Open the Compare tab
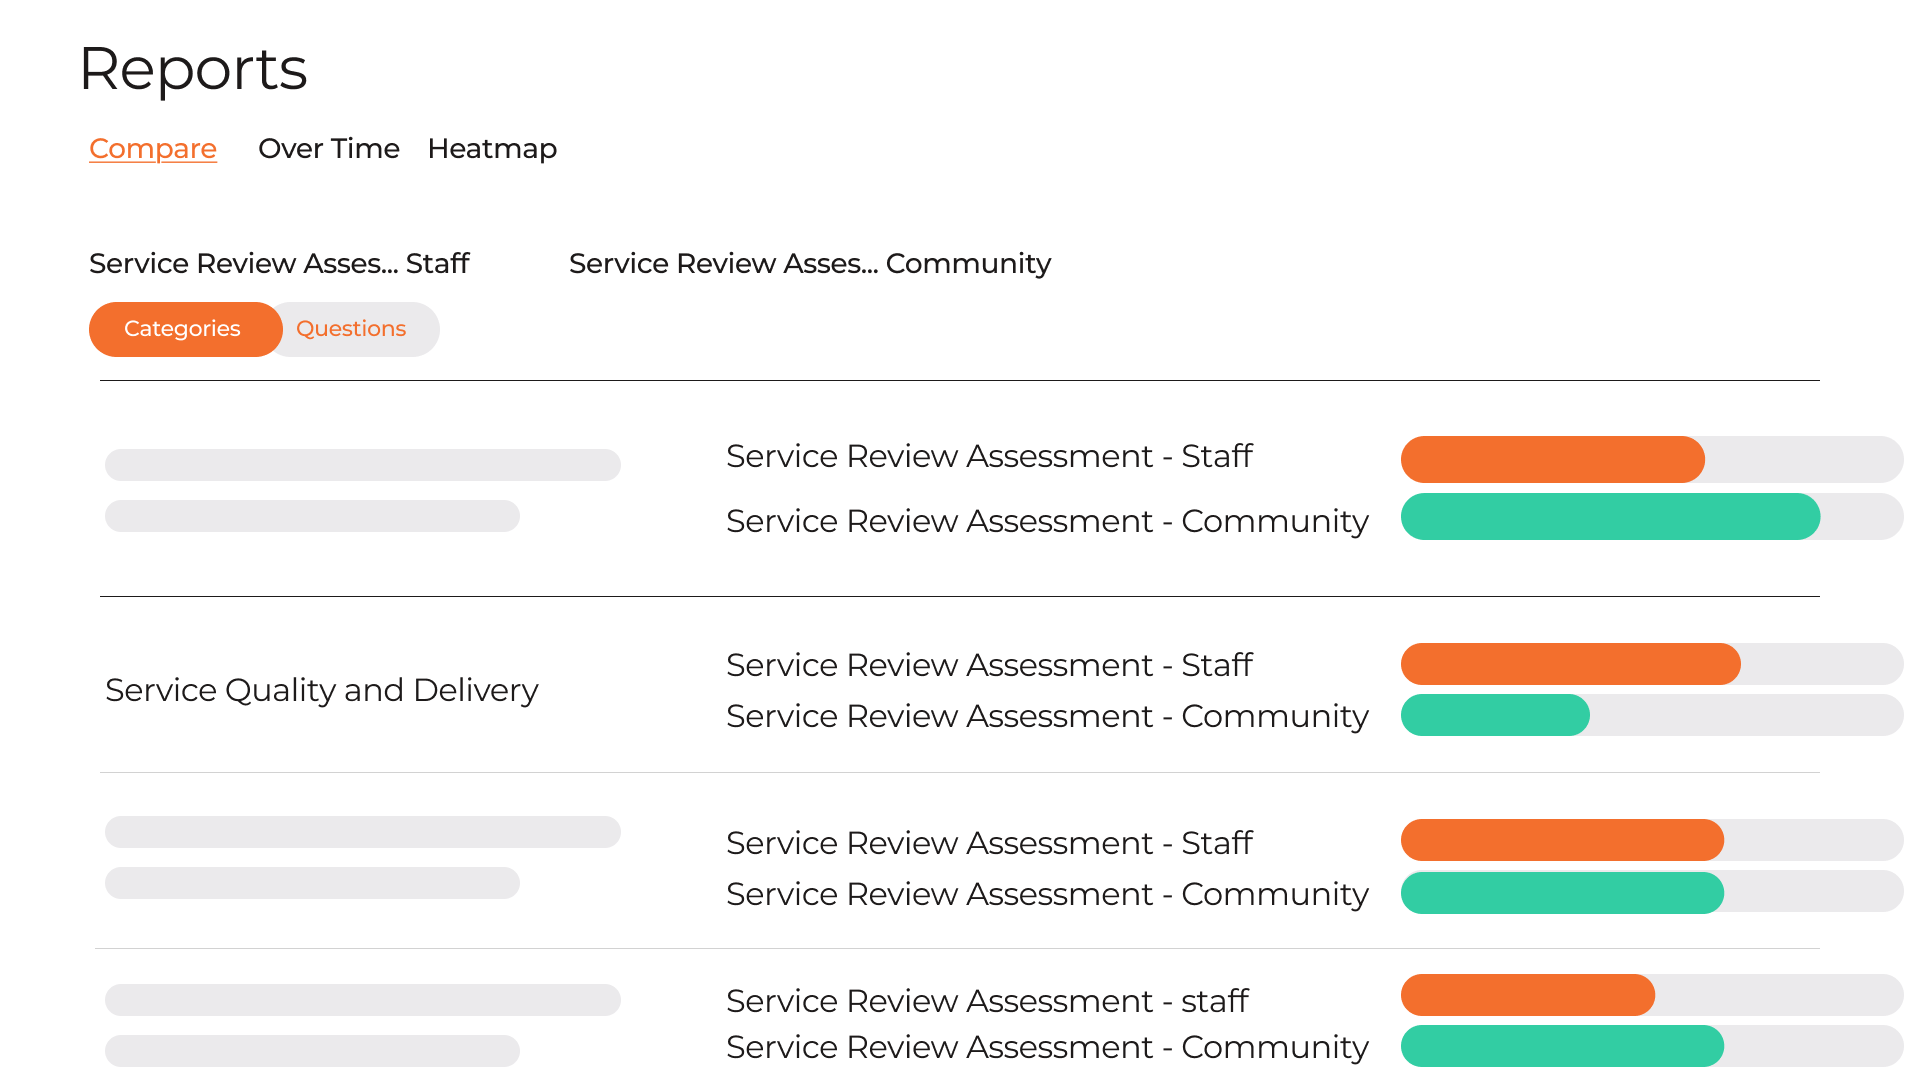Viewport: 1920px width, 1080px height. (153, 148)
